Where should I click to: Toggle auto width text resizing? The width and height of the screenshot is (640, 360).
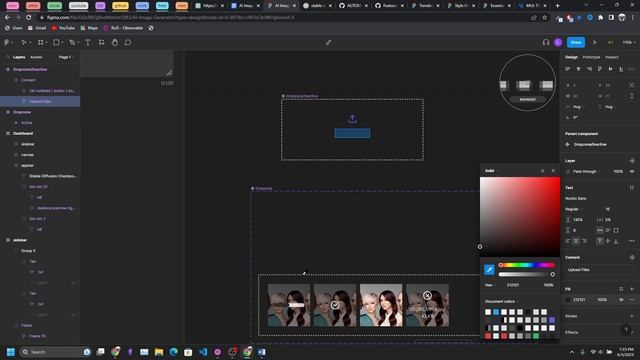point(600,230)
